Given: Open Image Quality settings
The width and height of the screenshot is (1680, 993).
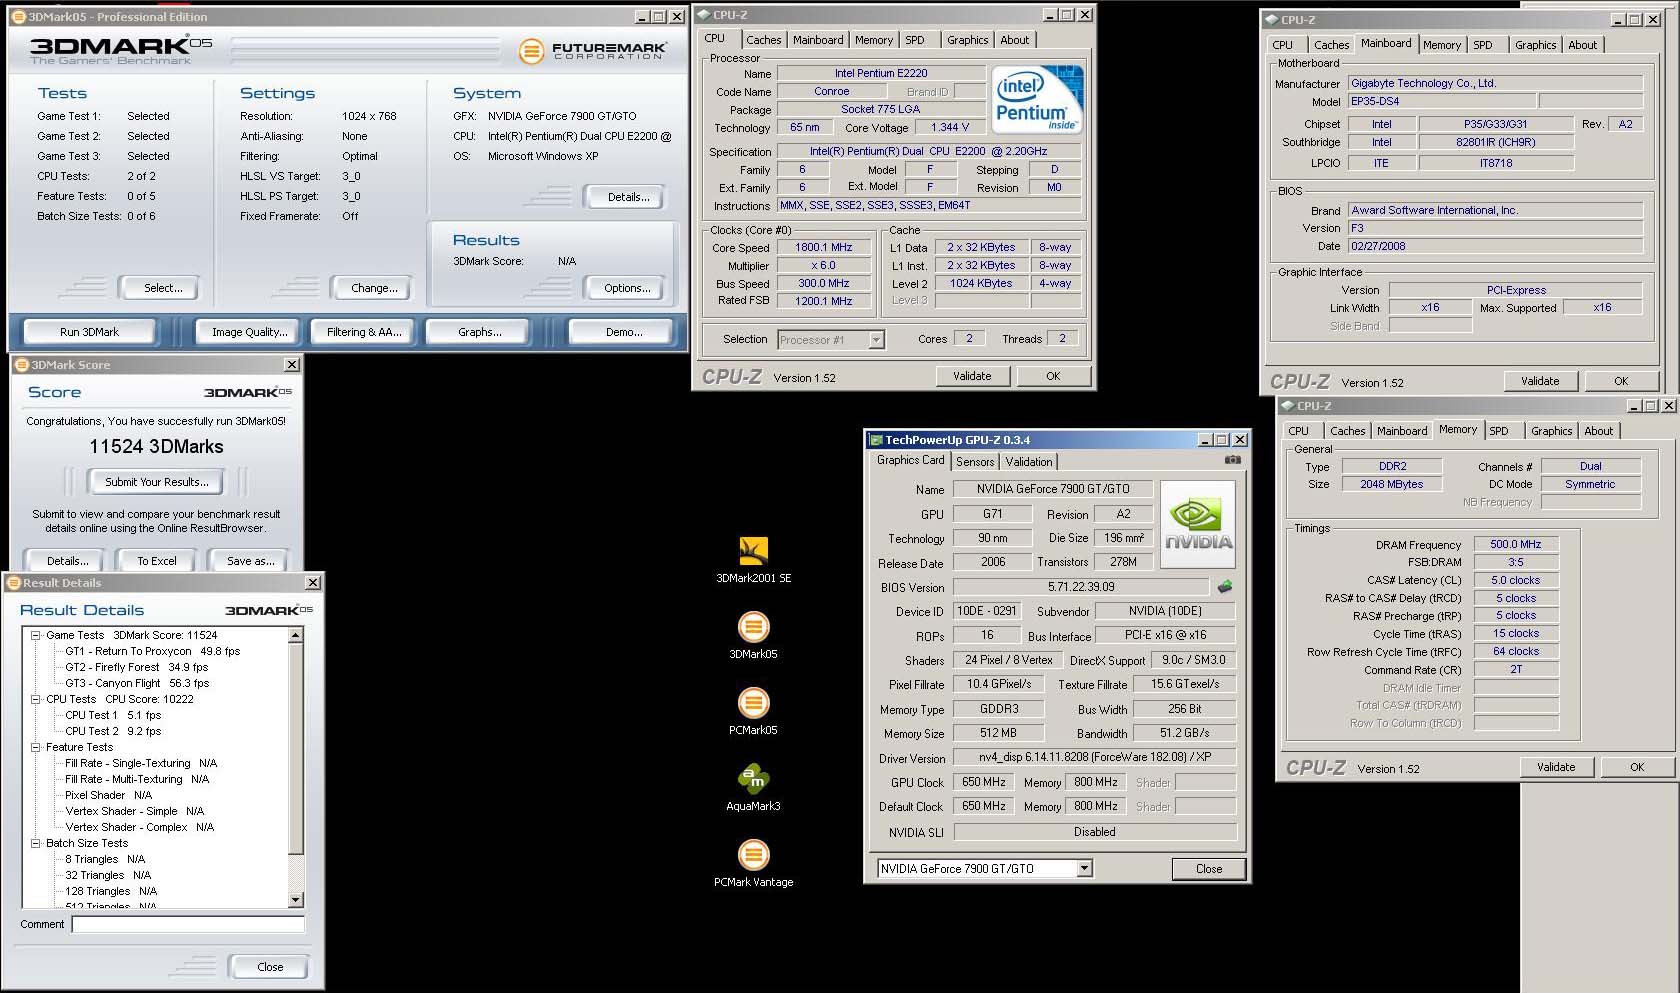Looking at the screenshot, I should coord(249,332).
